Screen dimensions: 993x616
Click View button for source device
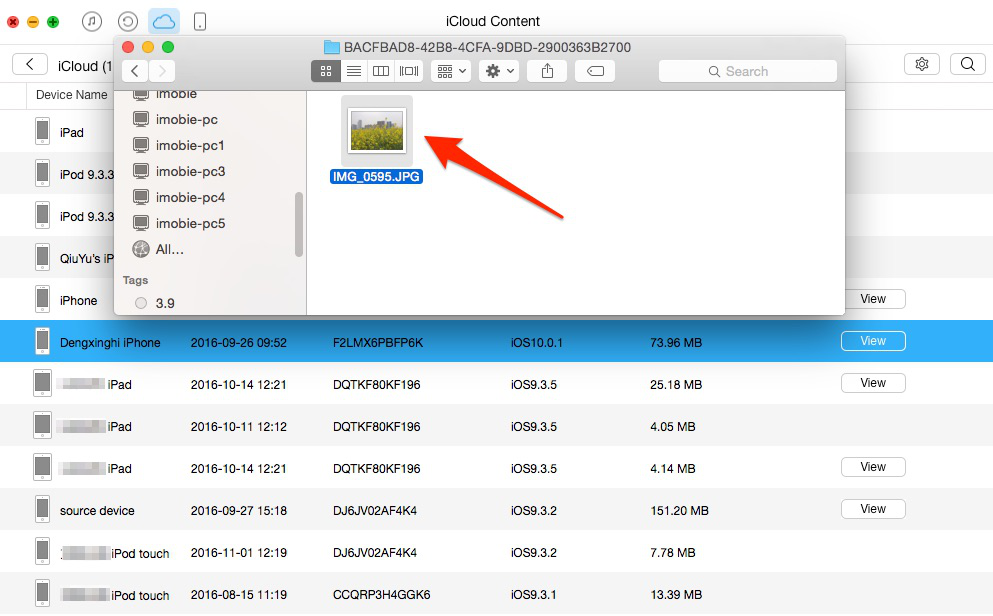[x=873, y=508]
